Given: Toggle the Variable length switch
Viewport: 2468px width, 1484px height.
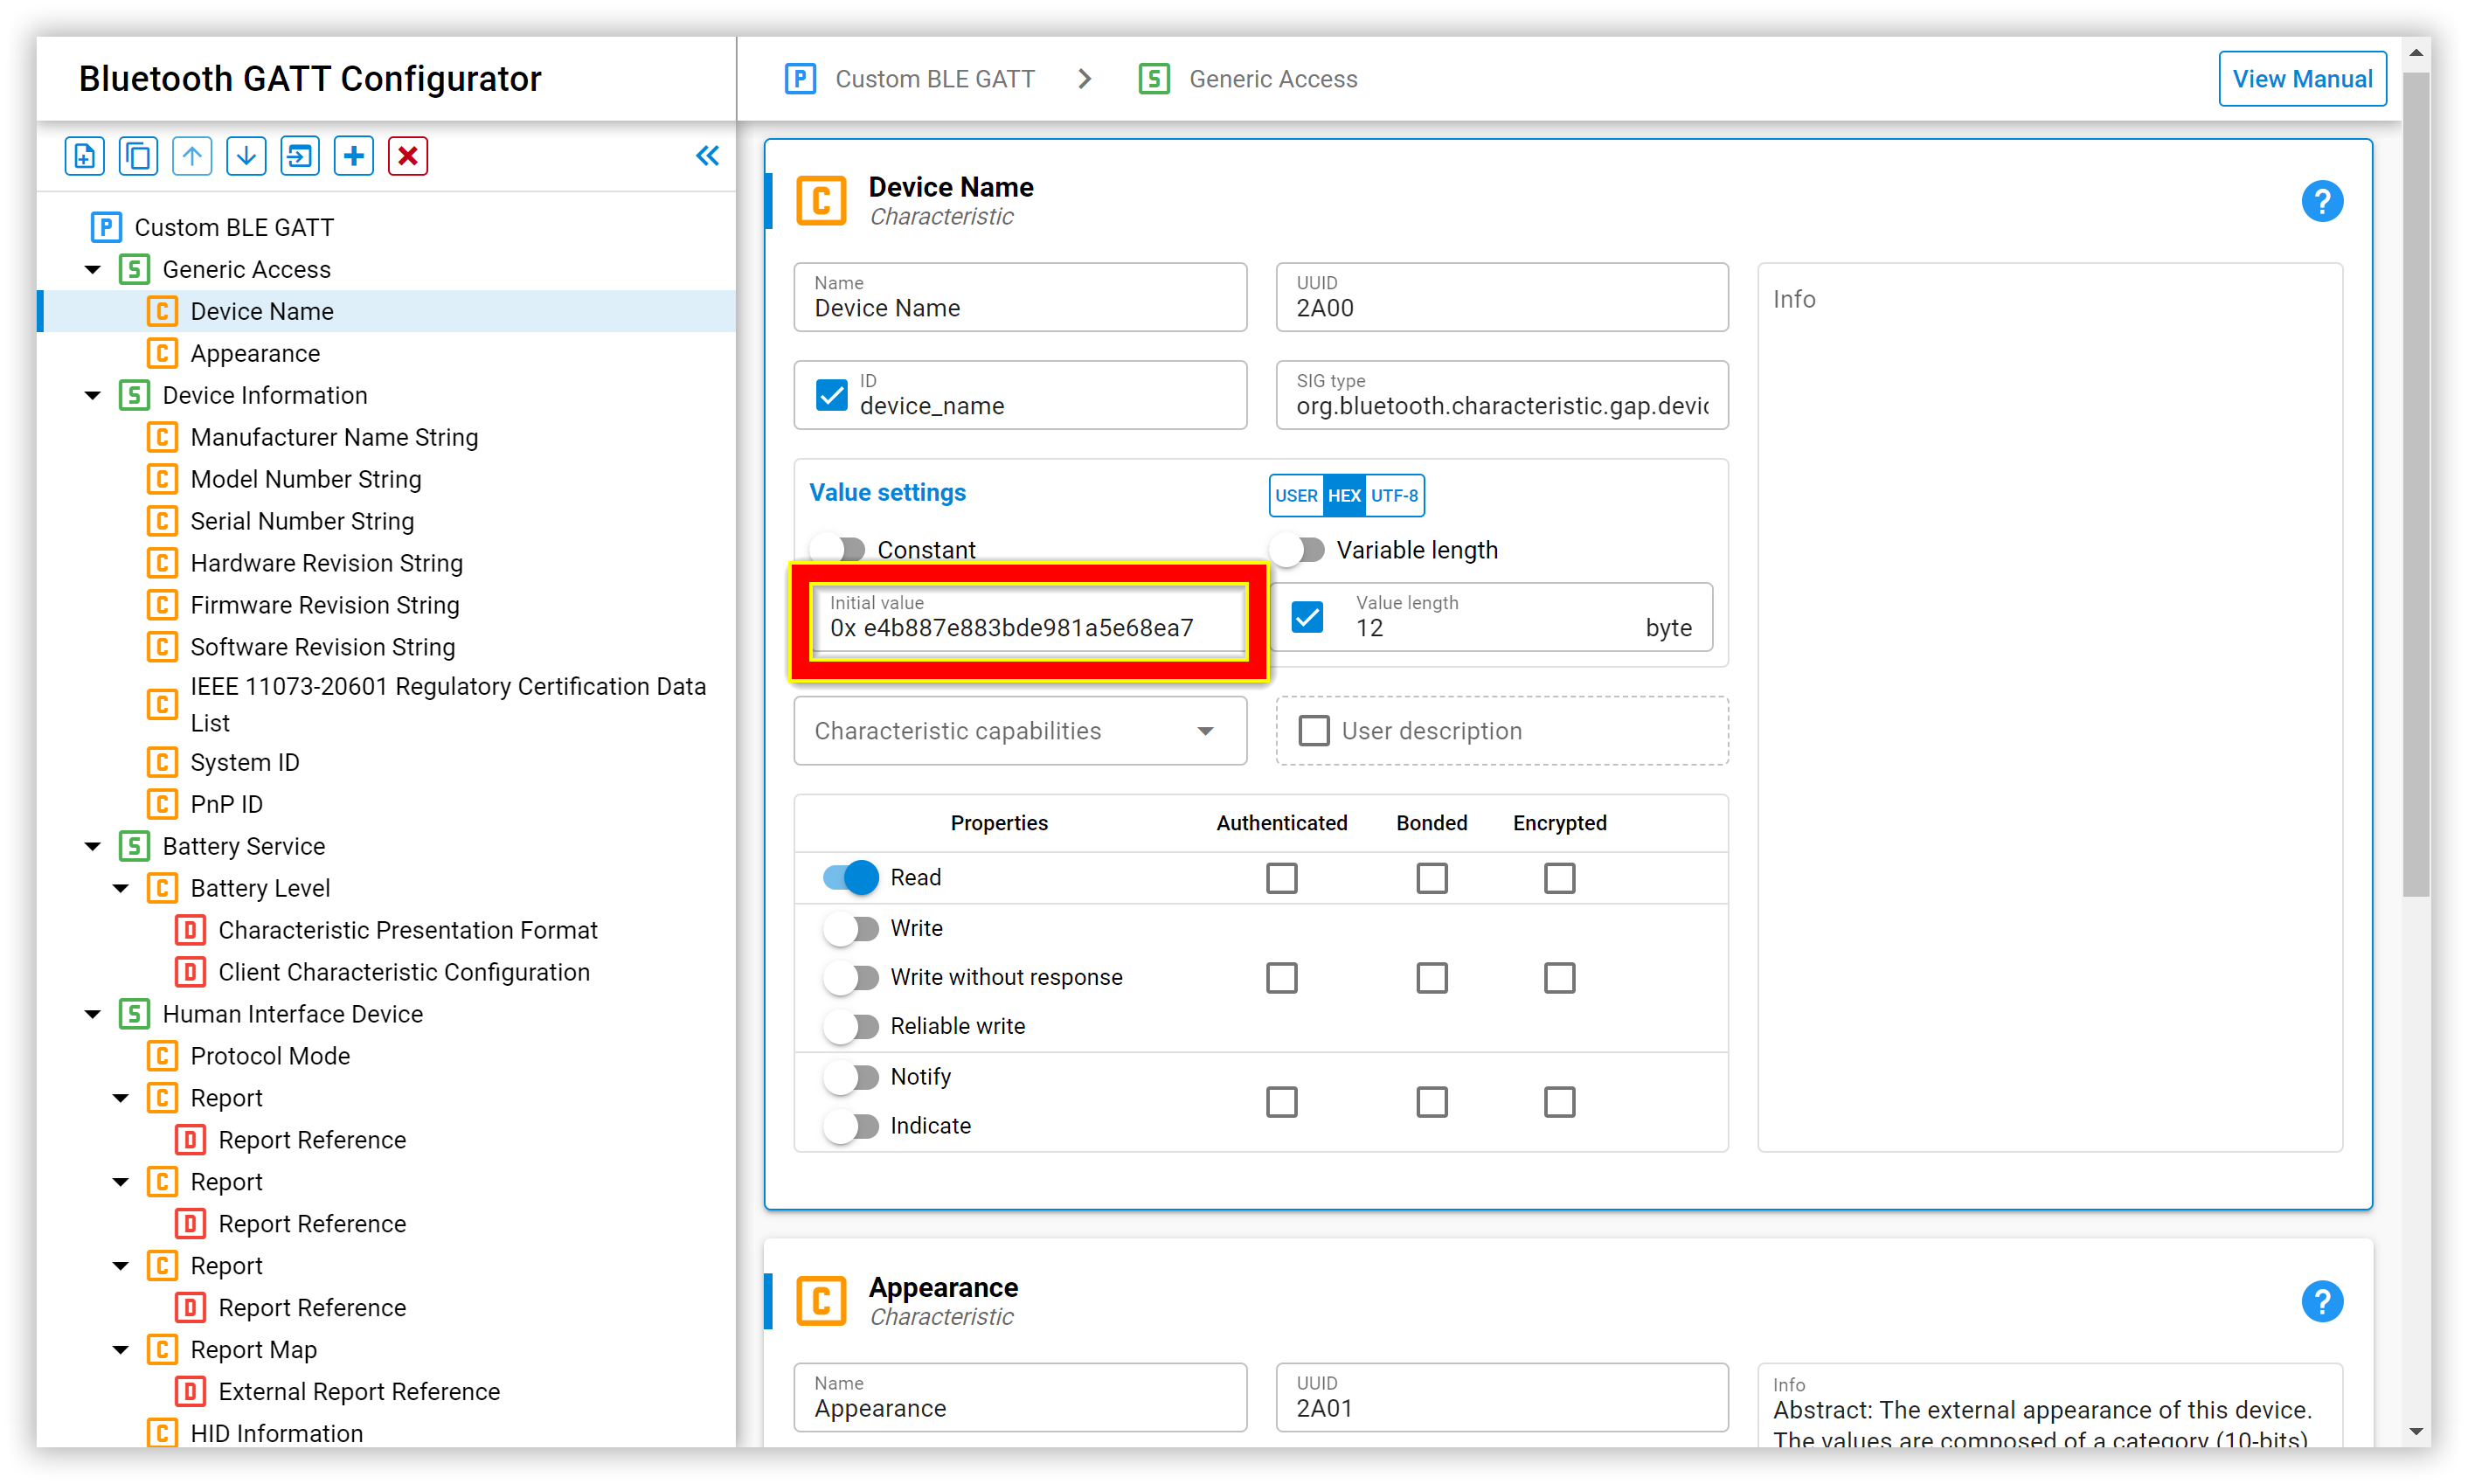Looking at the screenshot, I should [x=1298, y=550].
